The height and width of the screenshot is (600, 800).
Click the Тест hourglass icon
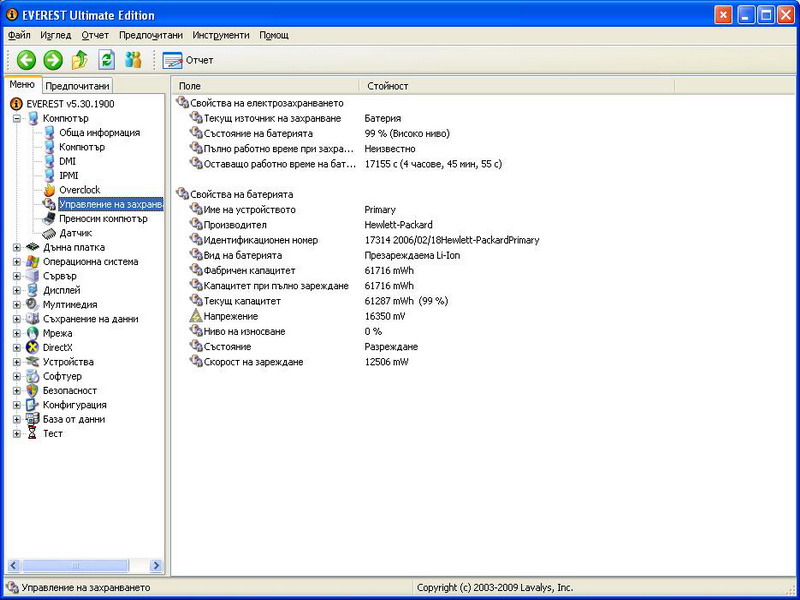pos(32,433)
